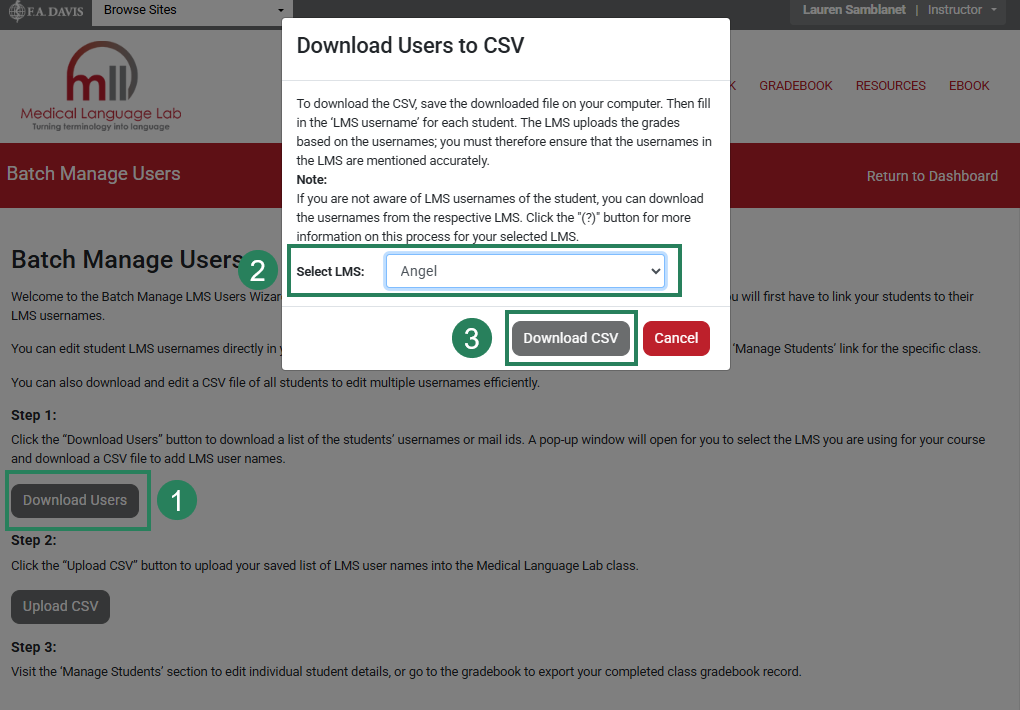Image resolution: width=1020 pixels, height=710 pixels.
Task: Click the Batch Manage Users banner title
Action: pos(93,173)
